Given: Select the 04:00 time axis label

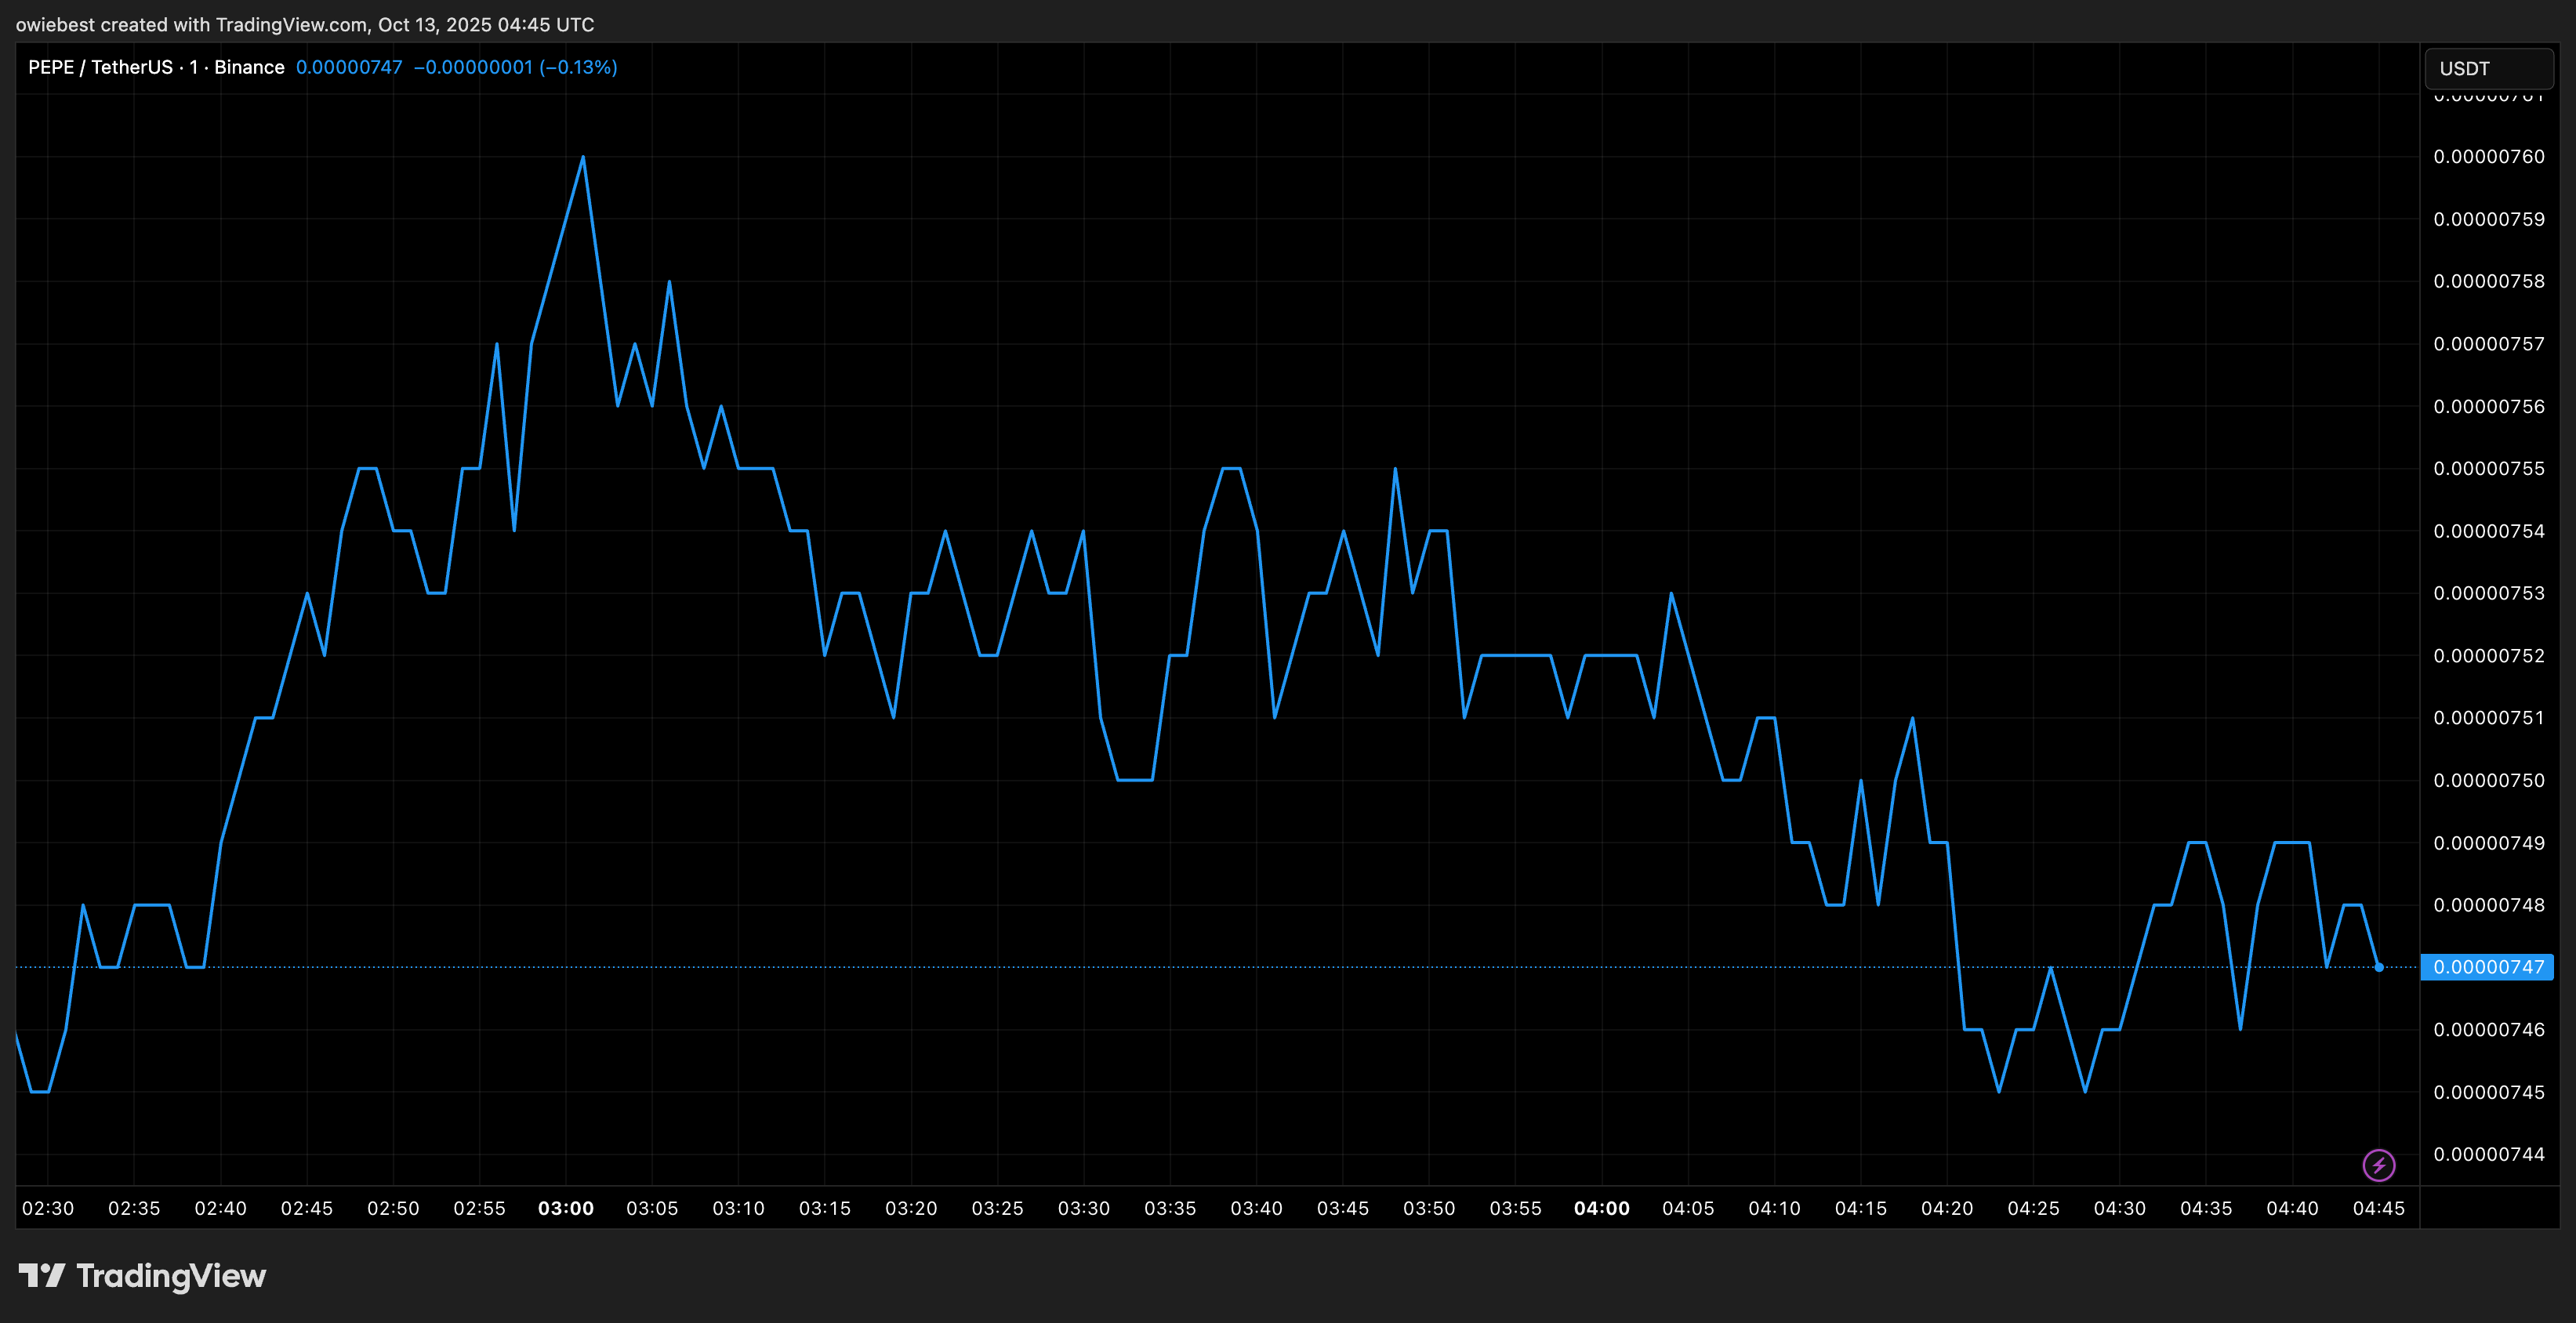Looking at the screenshot, I should (x=1602, y=1208).
